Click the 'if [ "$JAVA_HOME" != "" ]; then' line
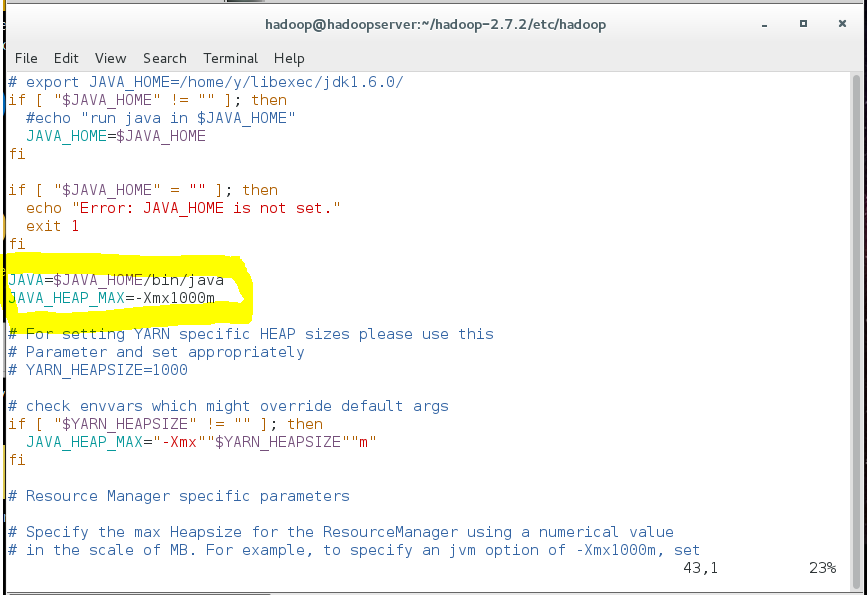This screenshot has height=595, width=867. pos(148,100)
